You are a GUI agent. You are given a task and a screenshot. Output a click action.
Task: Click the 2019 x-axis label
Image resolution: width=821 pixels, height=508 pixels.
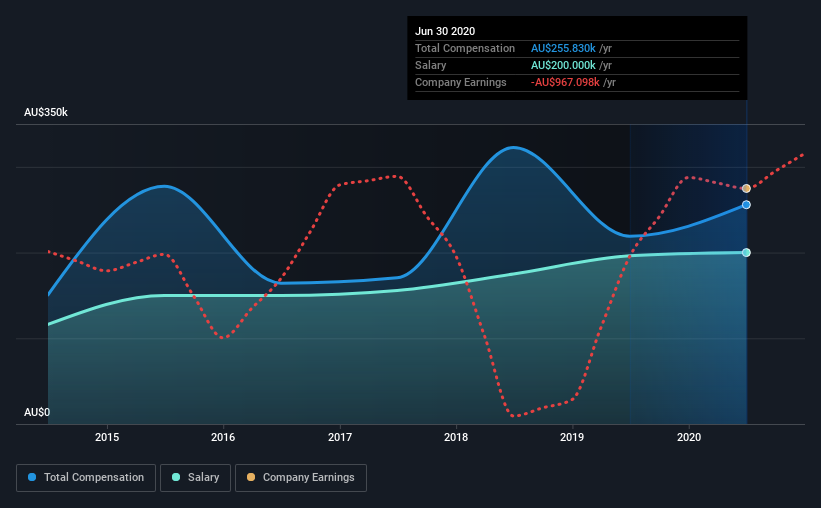tap(572, 437)
